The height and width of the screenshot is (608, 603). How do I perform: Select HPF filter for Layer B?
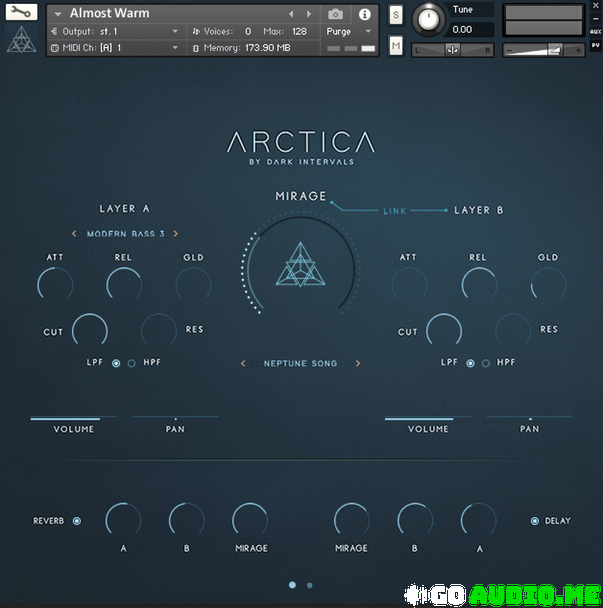click(x=486, y=363)
